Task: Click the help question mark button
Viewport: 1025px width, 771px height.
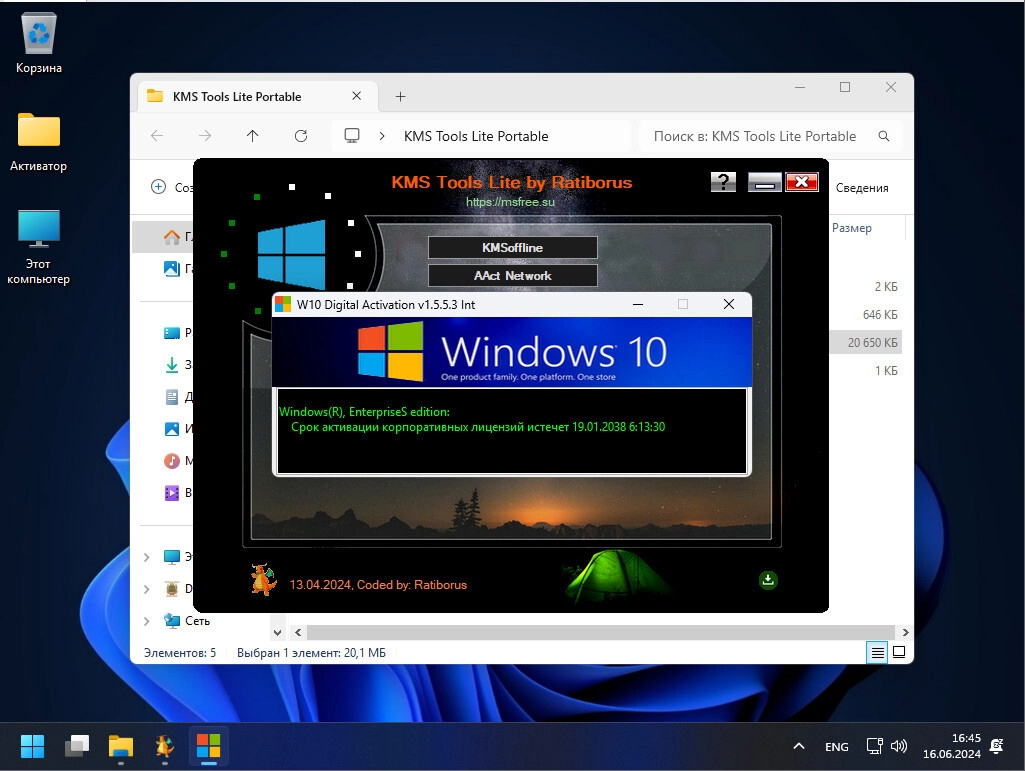Action: pos(723,181)
